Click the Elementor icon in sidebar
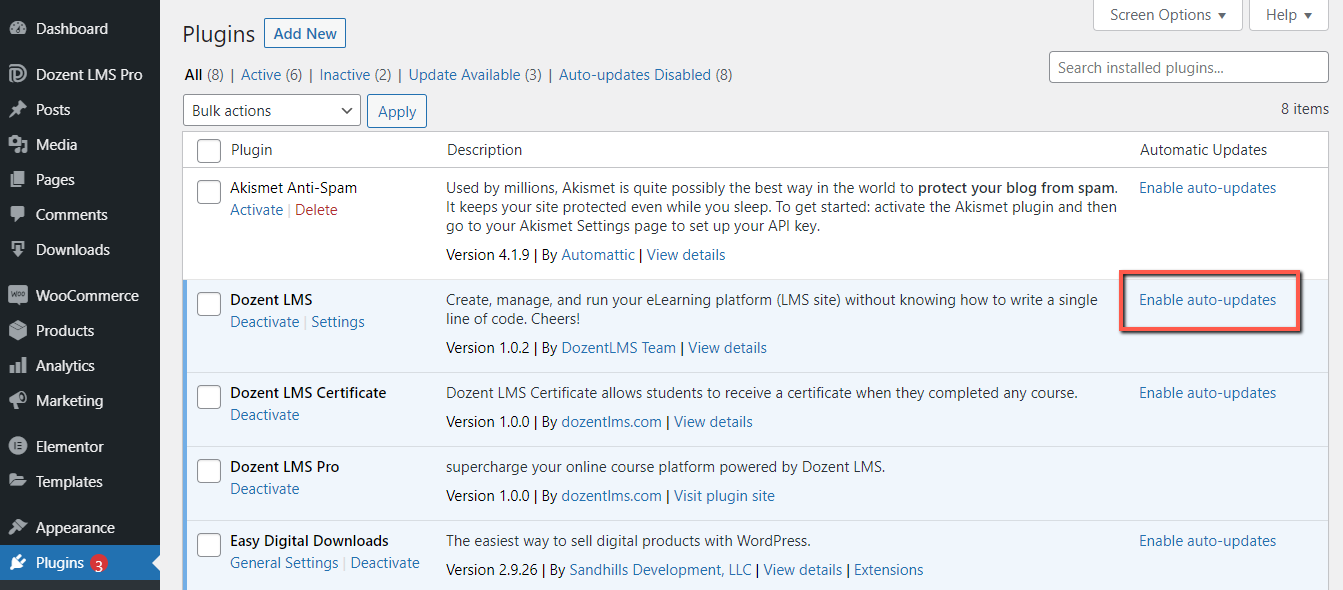Viewport: 1343px width, 590px height. pos(18,447)
